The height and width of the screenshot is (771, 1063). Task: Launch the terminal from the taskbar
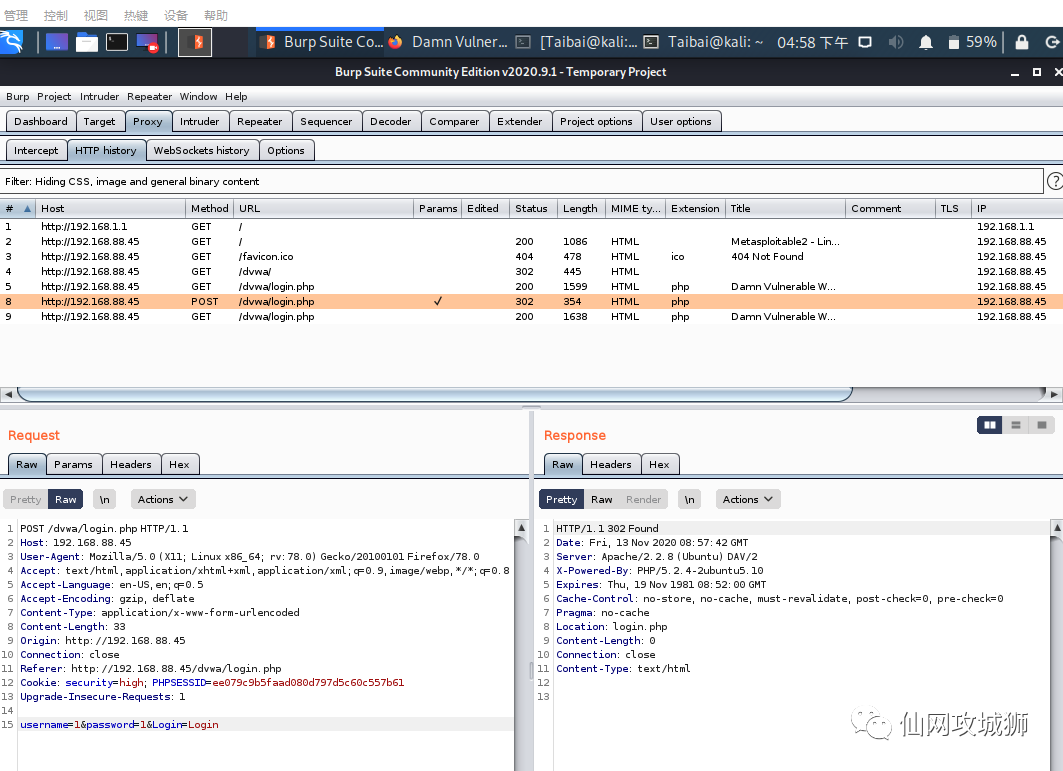[x=117, y=42]
